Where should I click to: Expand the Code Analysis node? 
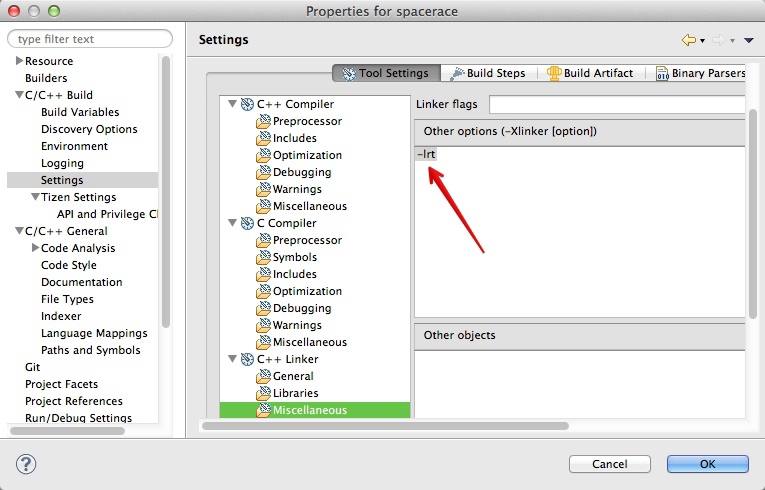(35, 247)
